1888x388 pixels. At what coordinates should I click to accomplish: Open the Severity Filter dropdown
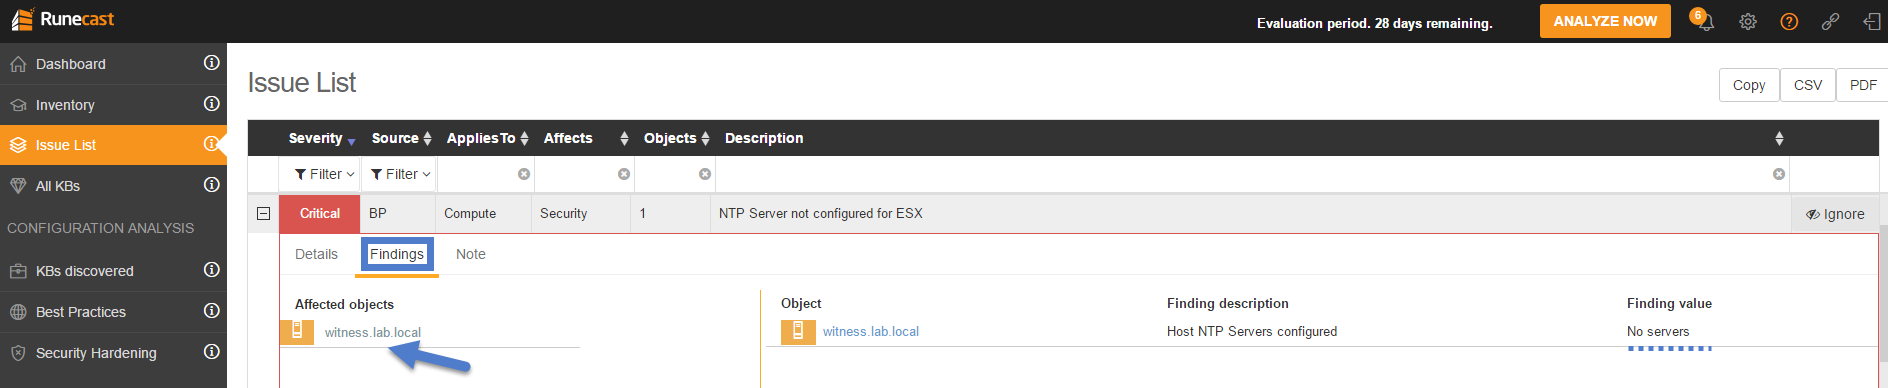[x=324, y=174]
